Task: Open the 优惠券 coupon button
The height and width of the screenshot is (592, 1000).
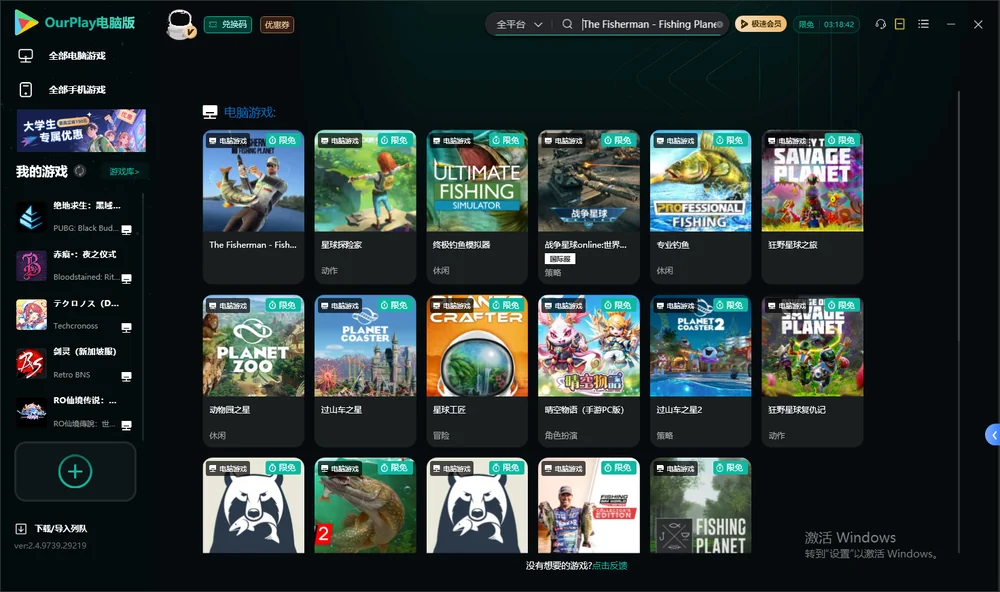Action: pos(277,25)
